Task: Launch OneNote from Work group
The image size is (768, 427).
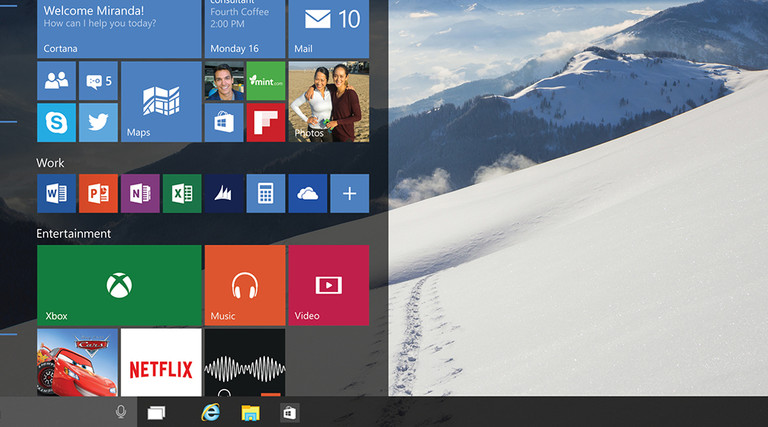Action: (140, 193)
